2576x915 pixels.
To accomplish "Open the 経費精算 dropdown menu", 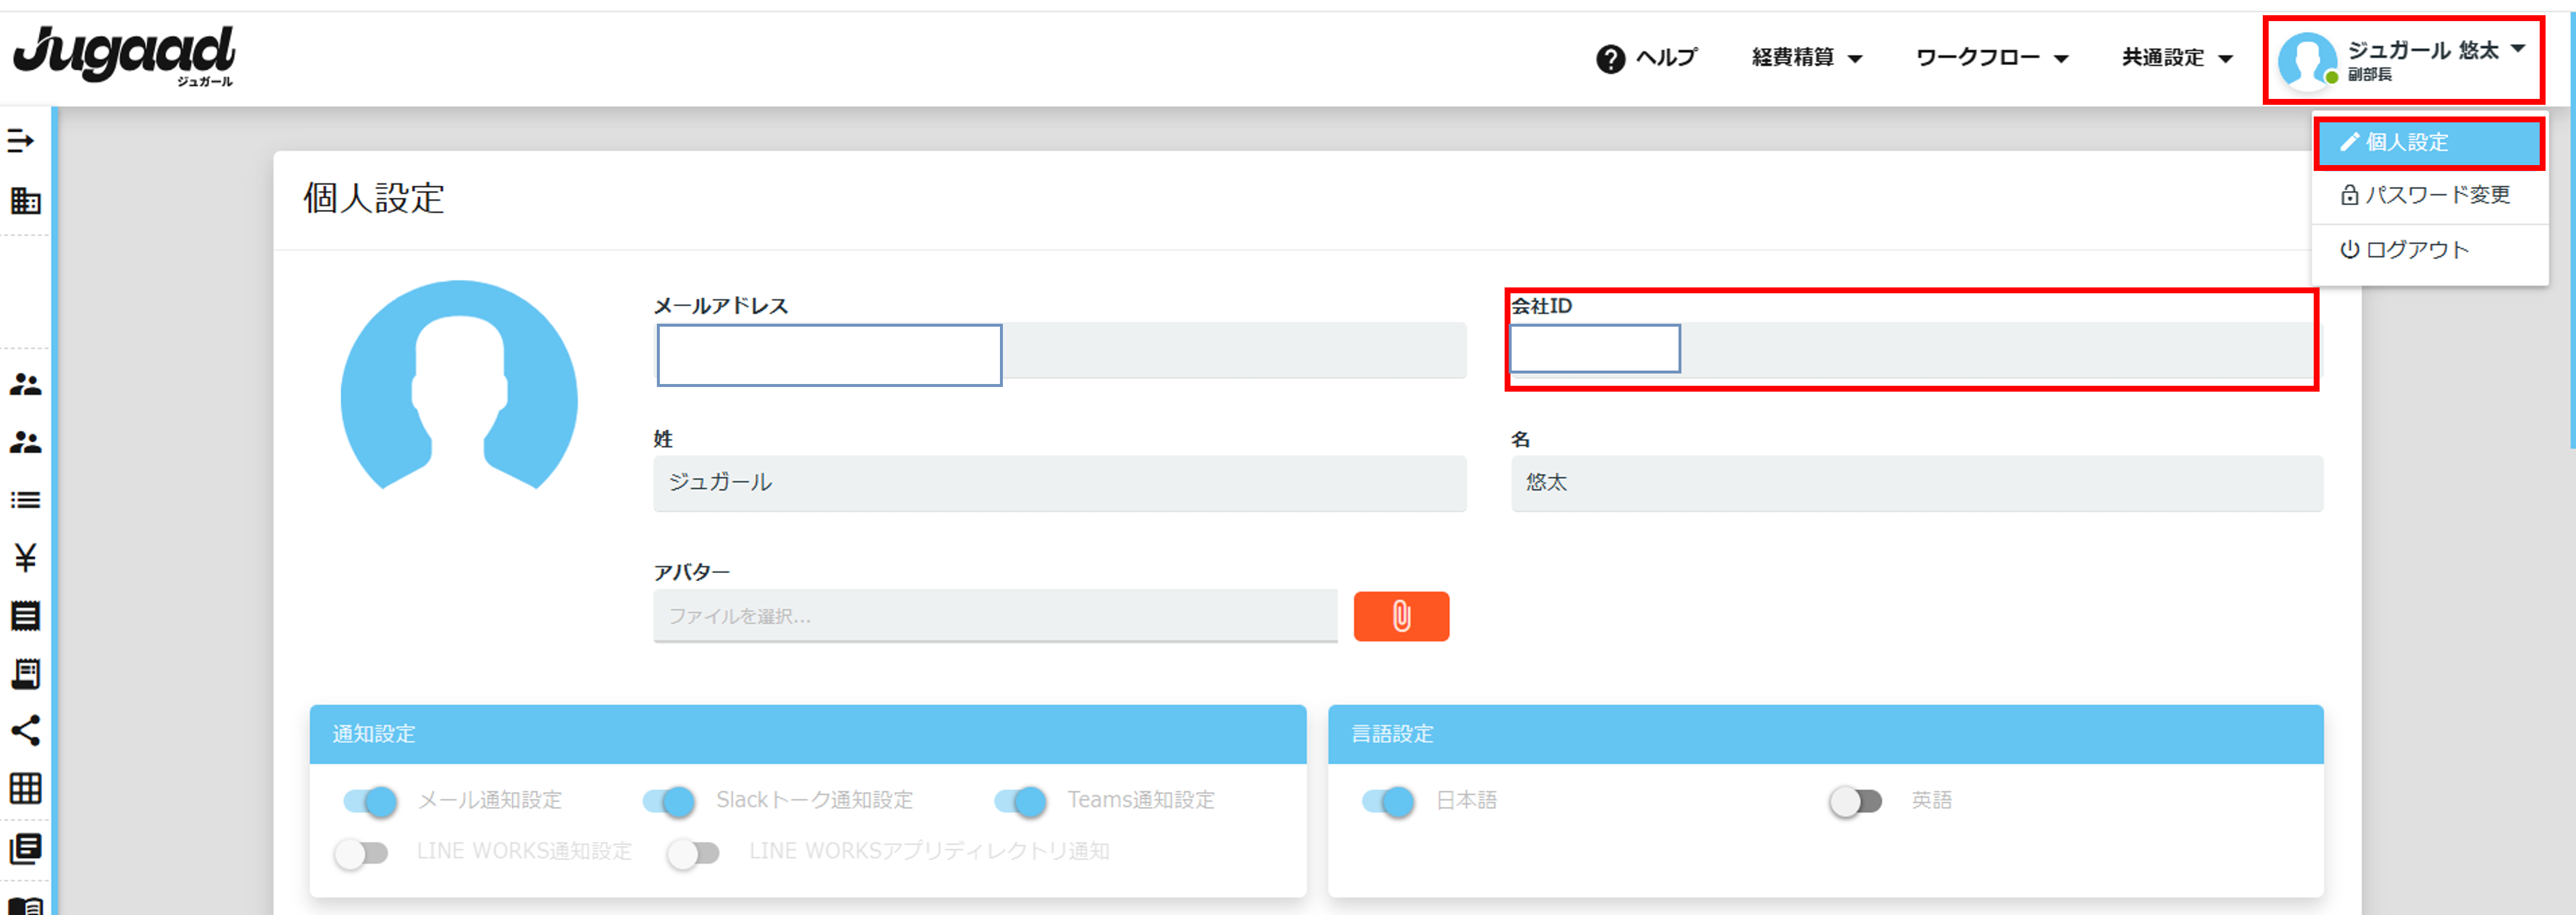I will pyautogui.click(x=1807, y=58).
